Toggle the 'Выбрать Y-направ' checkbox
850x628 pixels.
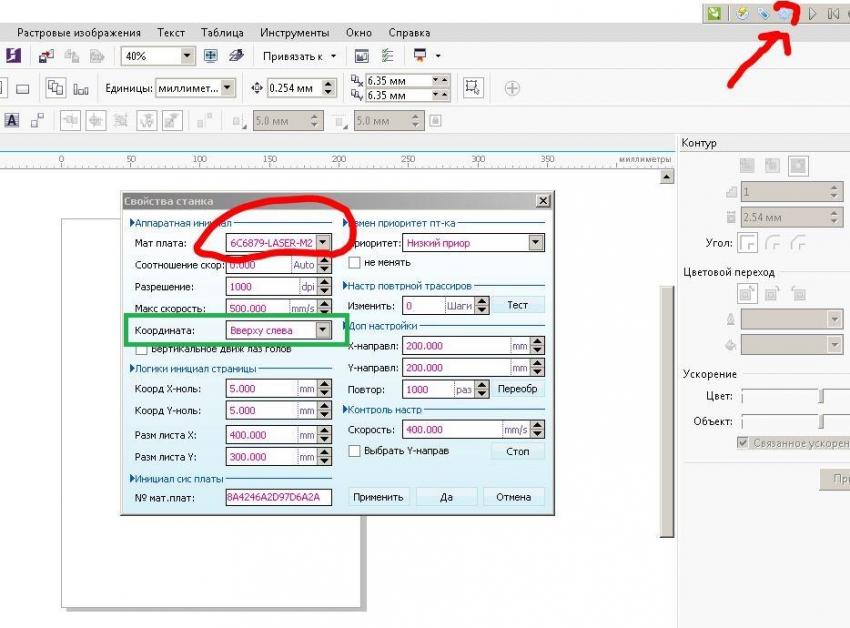354,451
